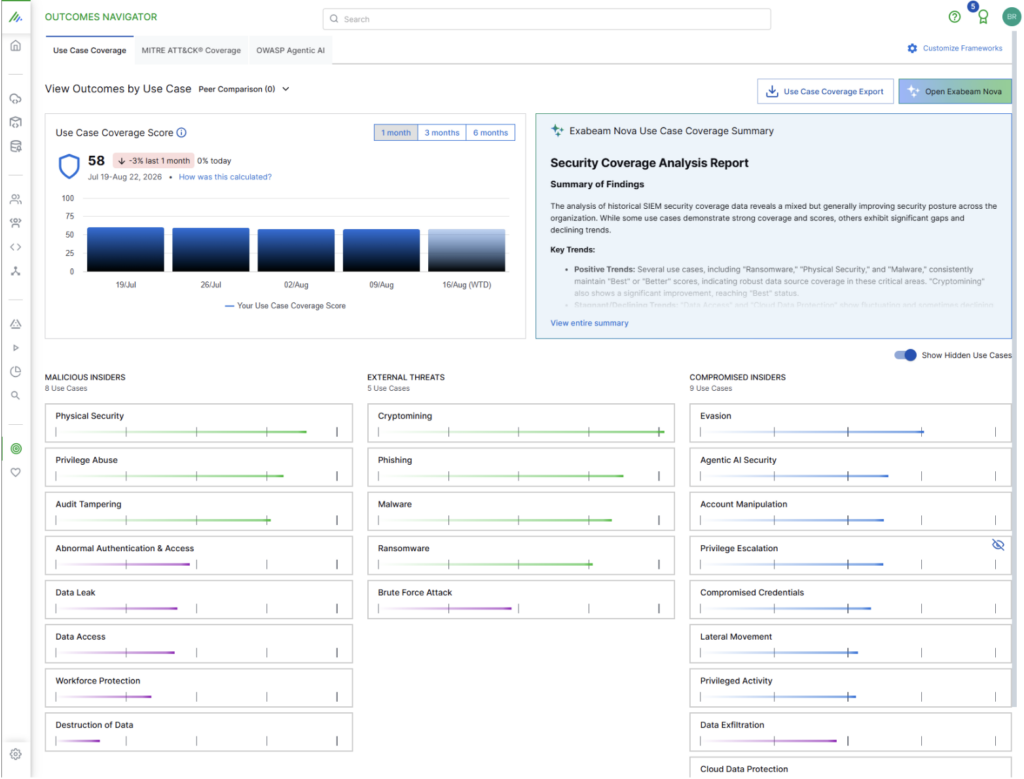Open the Phishing use case card
1024x779 pixels.
520,467
